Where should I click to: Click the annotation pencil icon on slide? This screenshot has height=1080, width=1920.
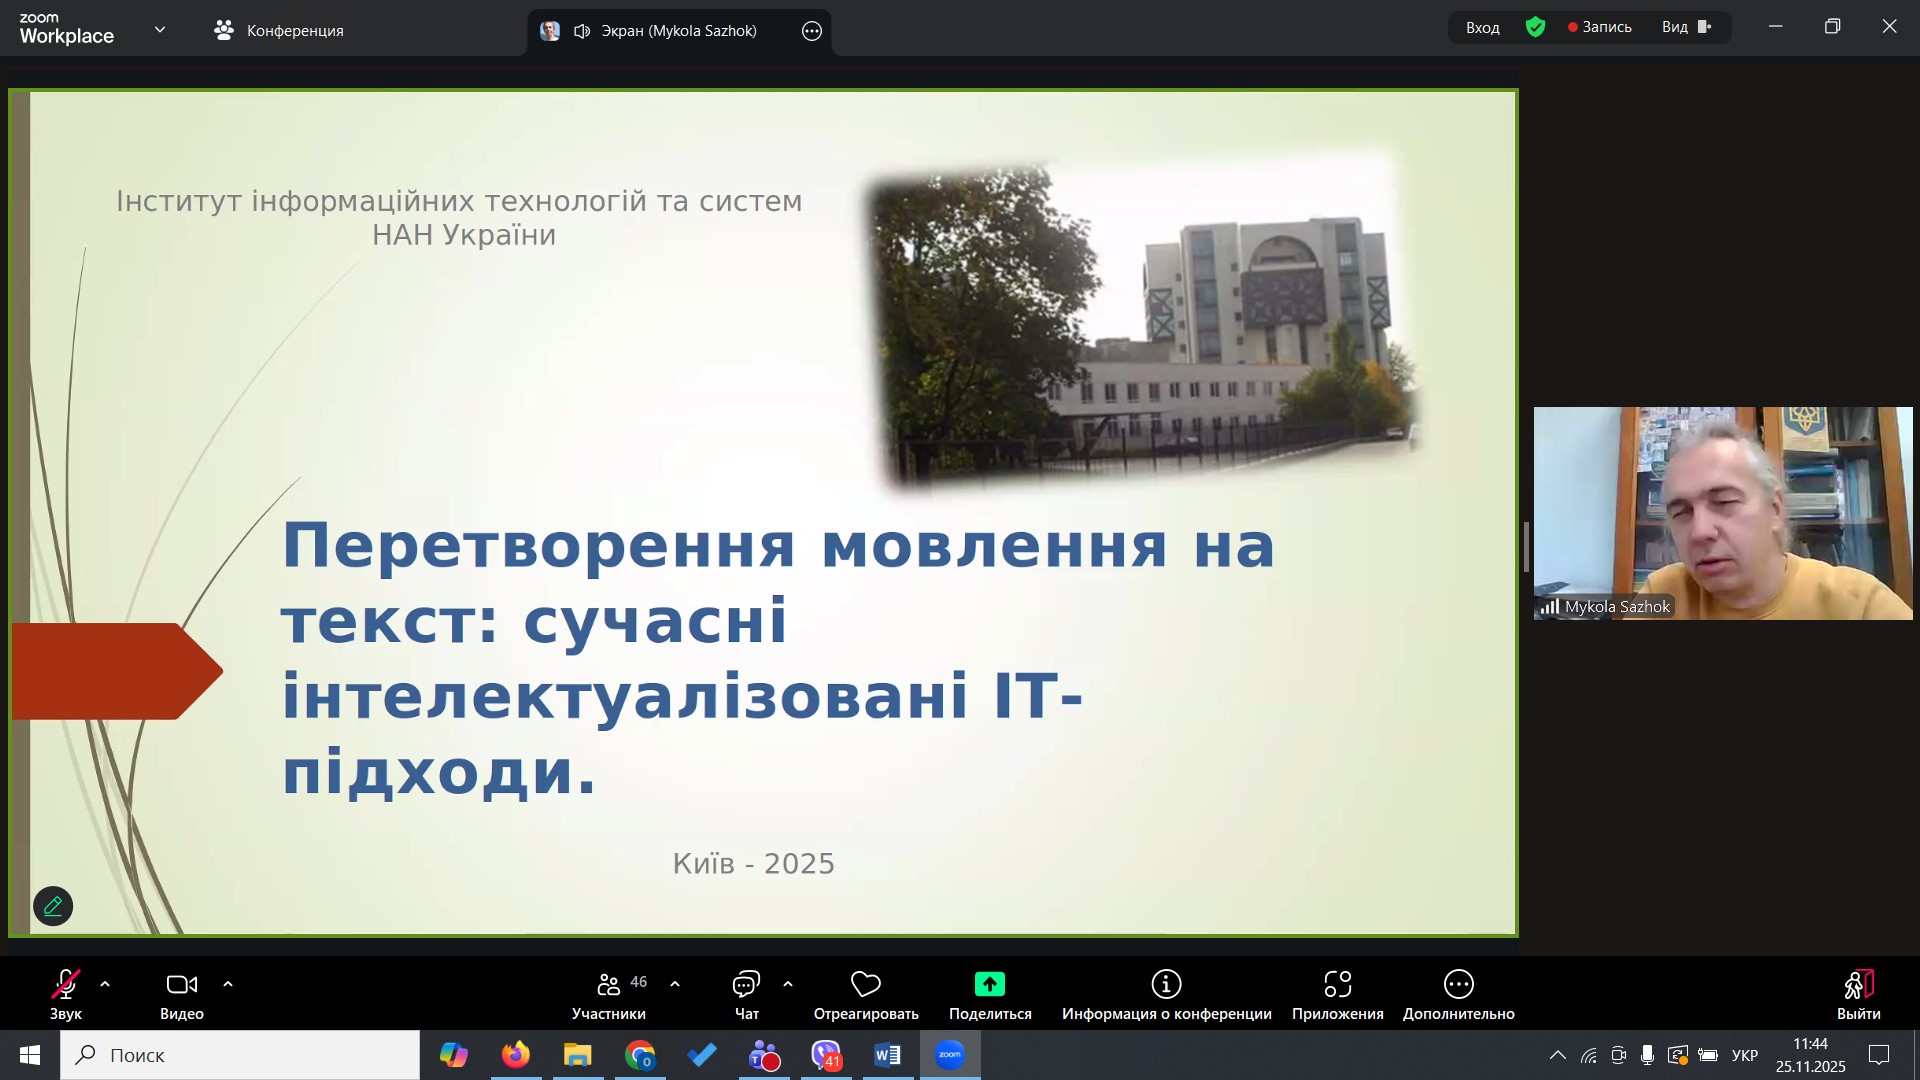(x=53, y=906)
